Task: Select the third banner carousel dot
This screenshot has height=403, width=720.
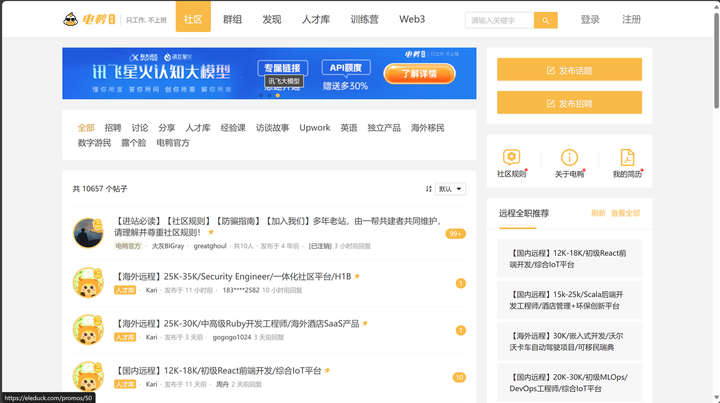Action: pos(277,95)
